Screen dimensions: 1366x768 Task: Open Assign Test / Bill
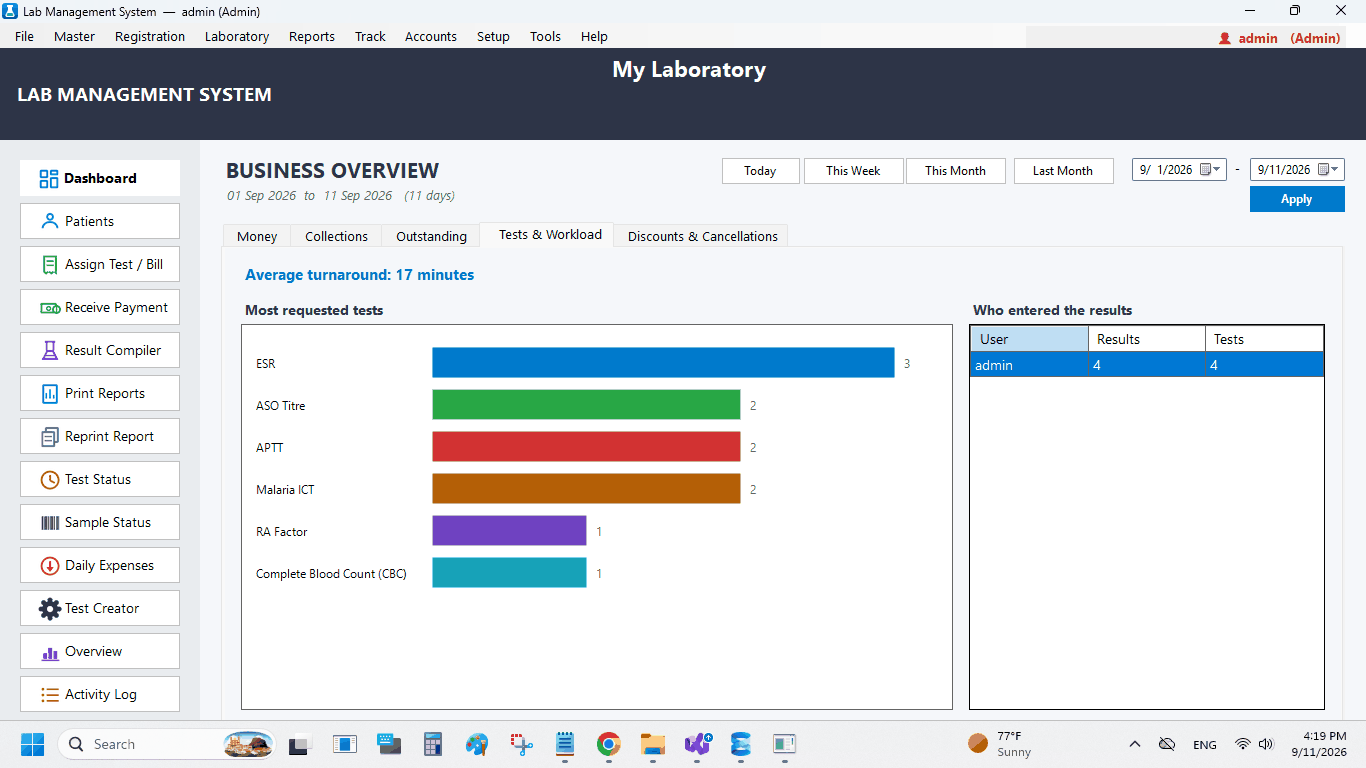click(100, 264)
